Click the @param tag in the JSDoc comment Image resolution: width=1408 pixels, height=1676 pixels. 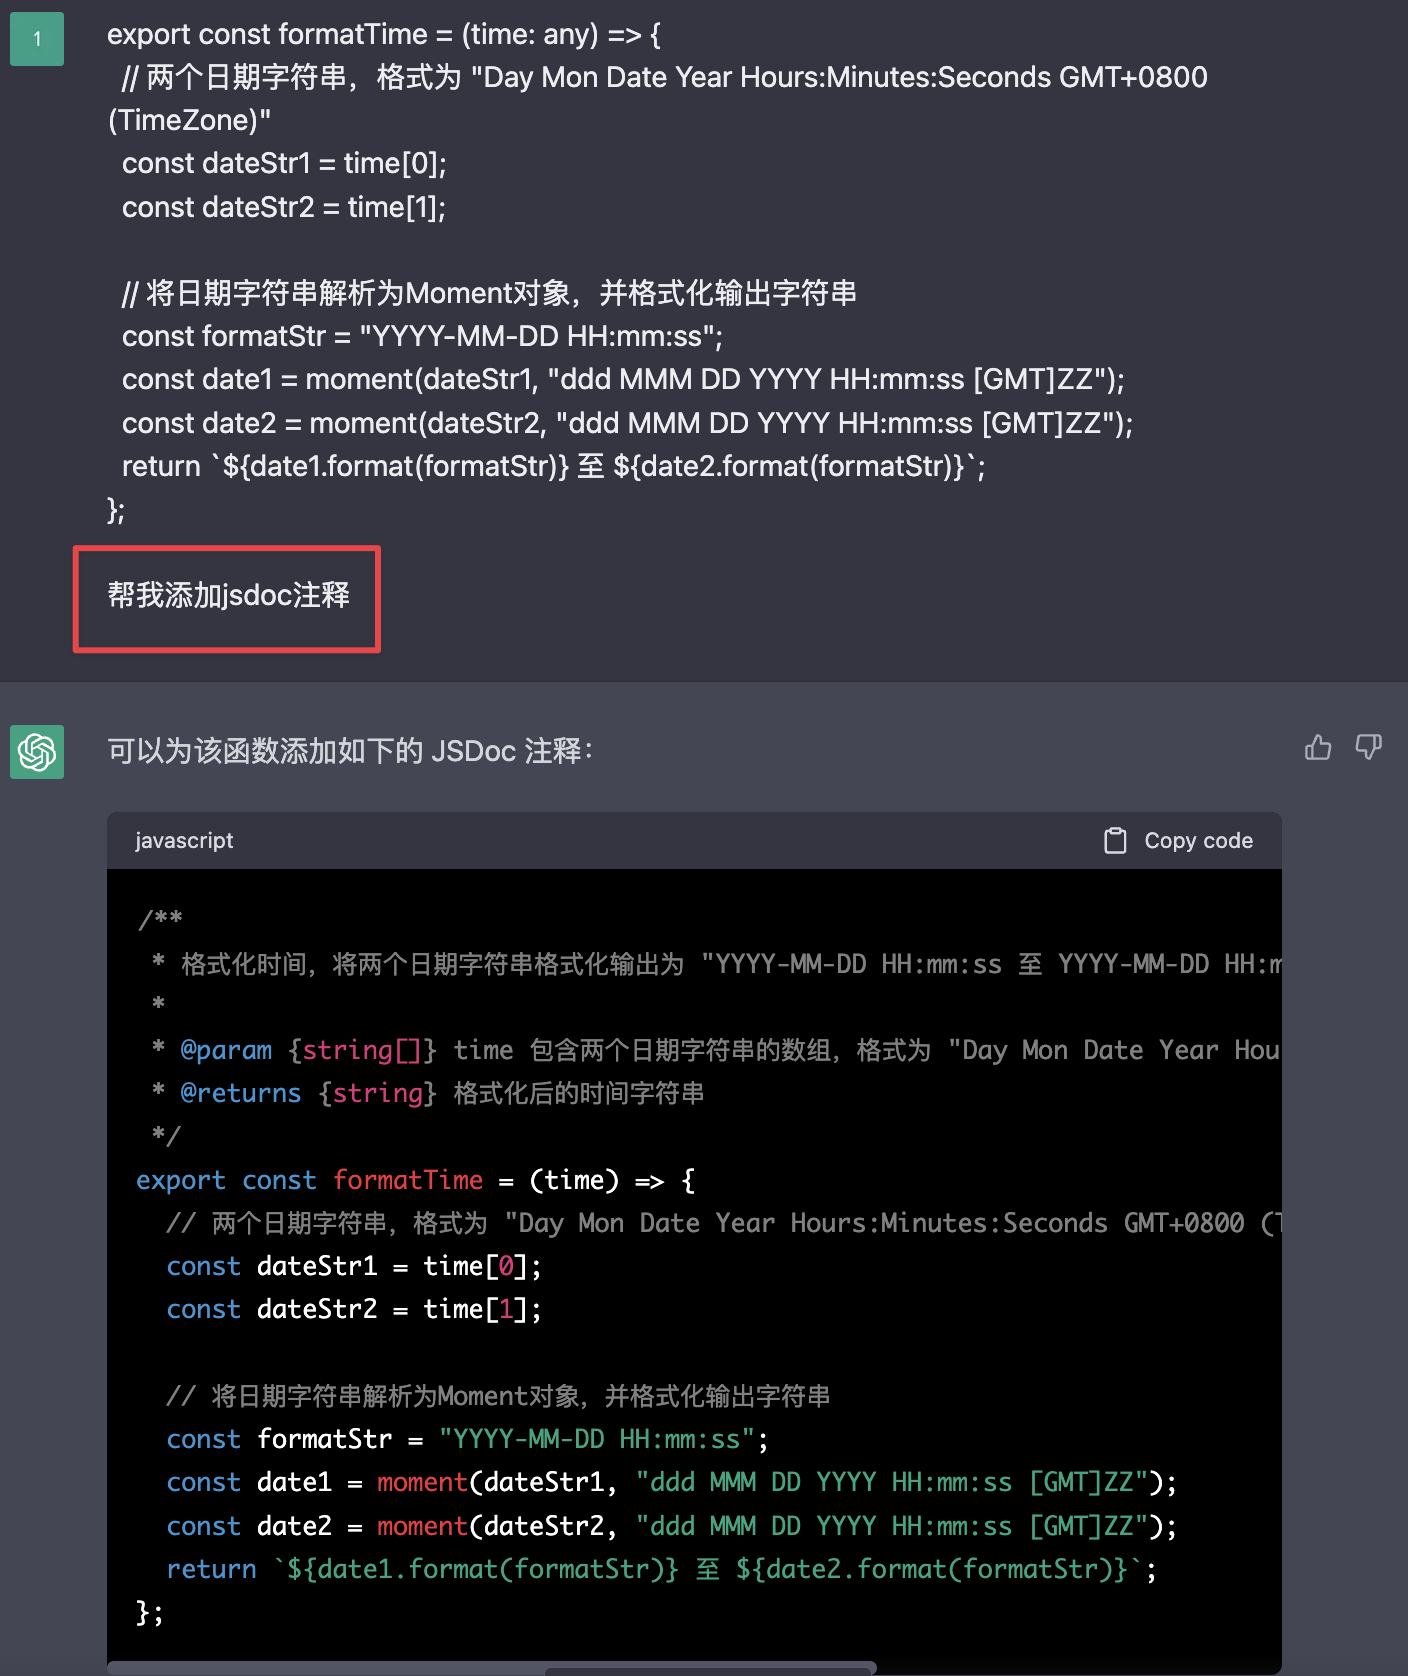click(226, 1050)
